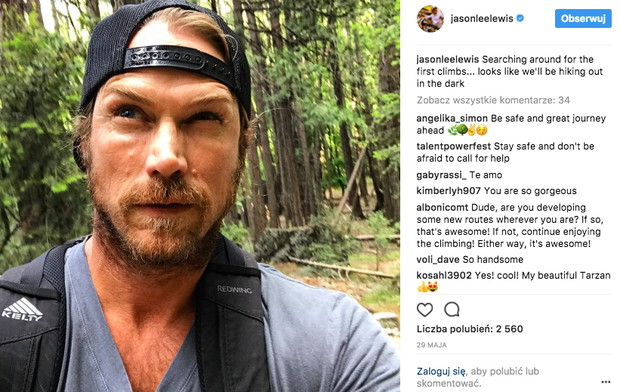This screenshot has height=392, width=620.
Task: Like the post with heart icon
Action: click(x=425, y=310)
